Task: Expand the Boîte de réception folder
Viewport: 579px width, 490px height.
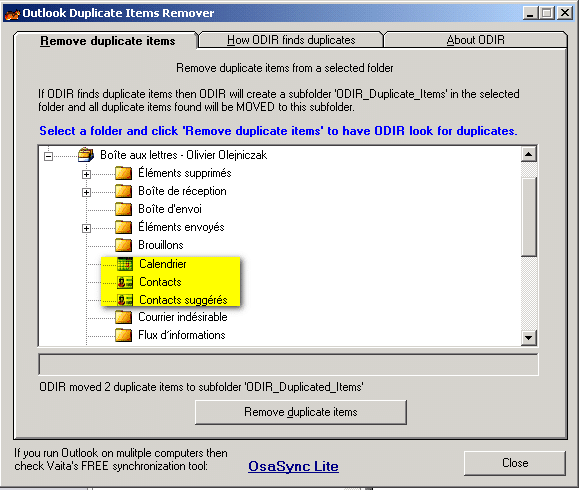Action: tap(86, 192)
